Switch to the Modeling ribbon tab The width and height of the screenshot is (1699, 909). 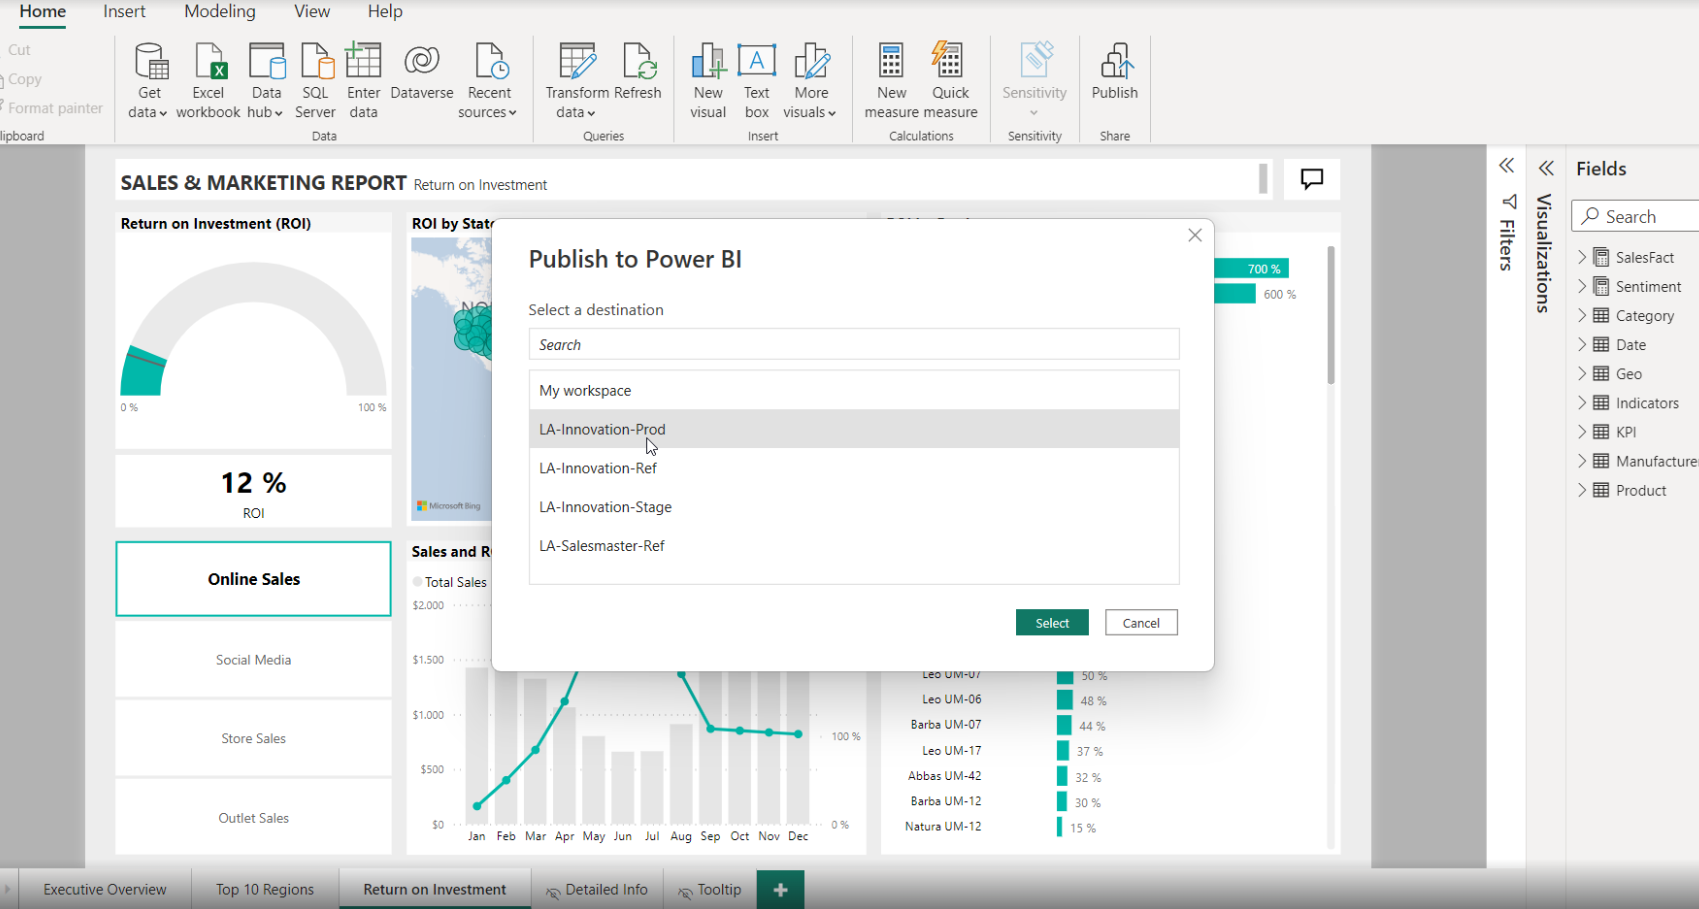[x=219, y=12]
